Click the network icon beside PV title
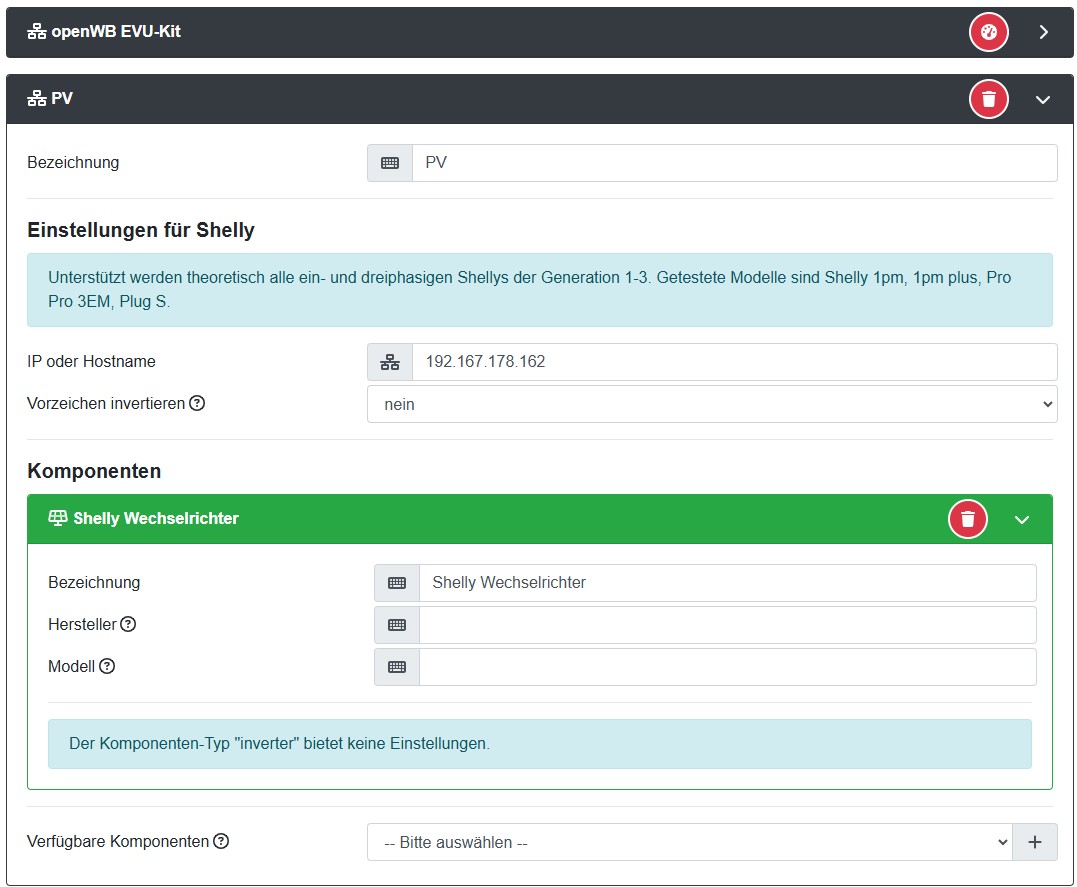The height and width of the screenshot is (887, 1077). tap(36, 99)
